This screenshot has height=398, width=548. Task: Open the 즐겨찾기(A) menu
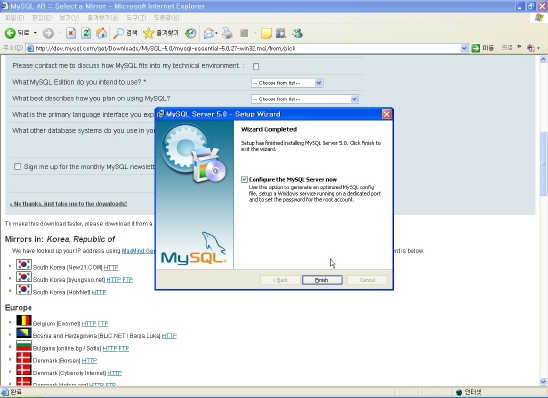click(x=102, y=17)
